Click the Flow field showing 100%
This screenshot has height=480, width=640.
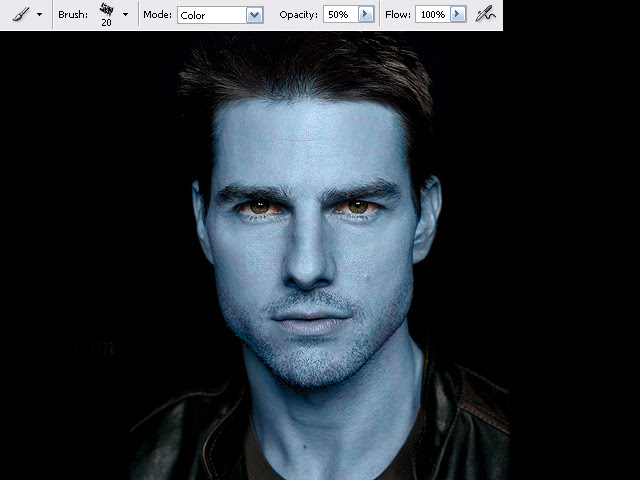[433, 15]
